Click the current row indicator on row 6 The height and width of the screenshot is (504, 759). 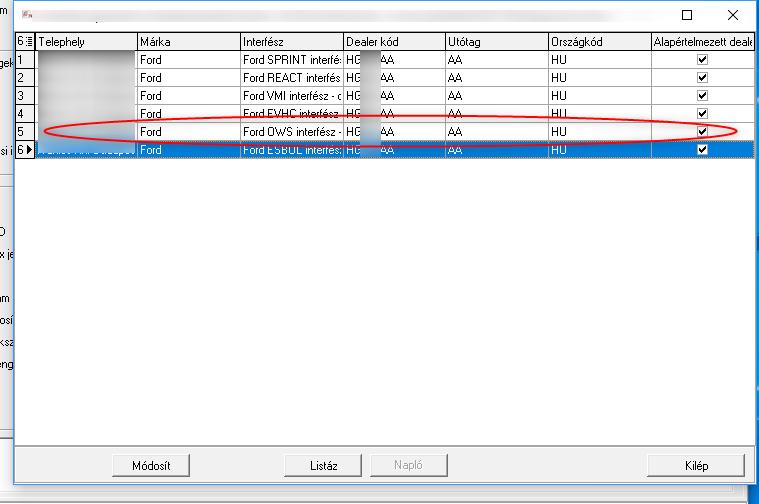[25, 150]
